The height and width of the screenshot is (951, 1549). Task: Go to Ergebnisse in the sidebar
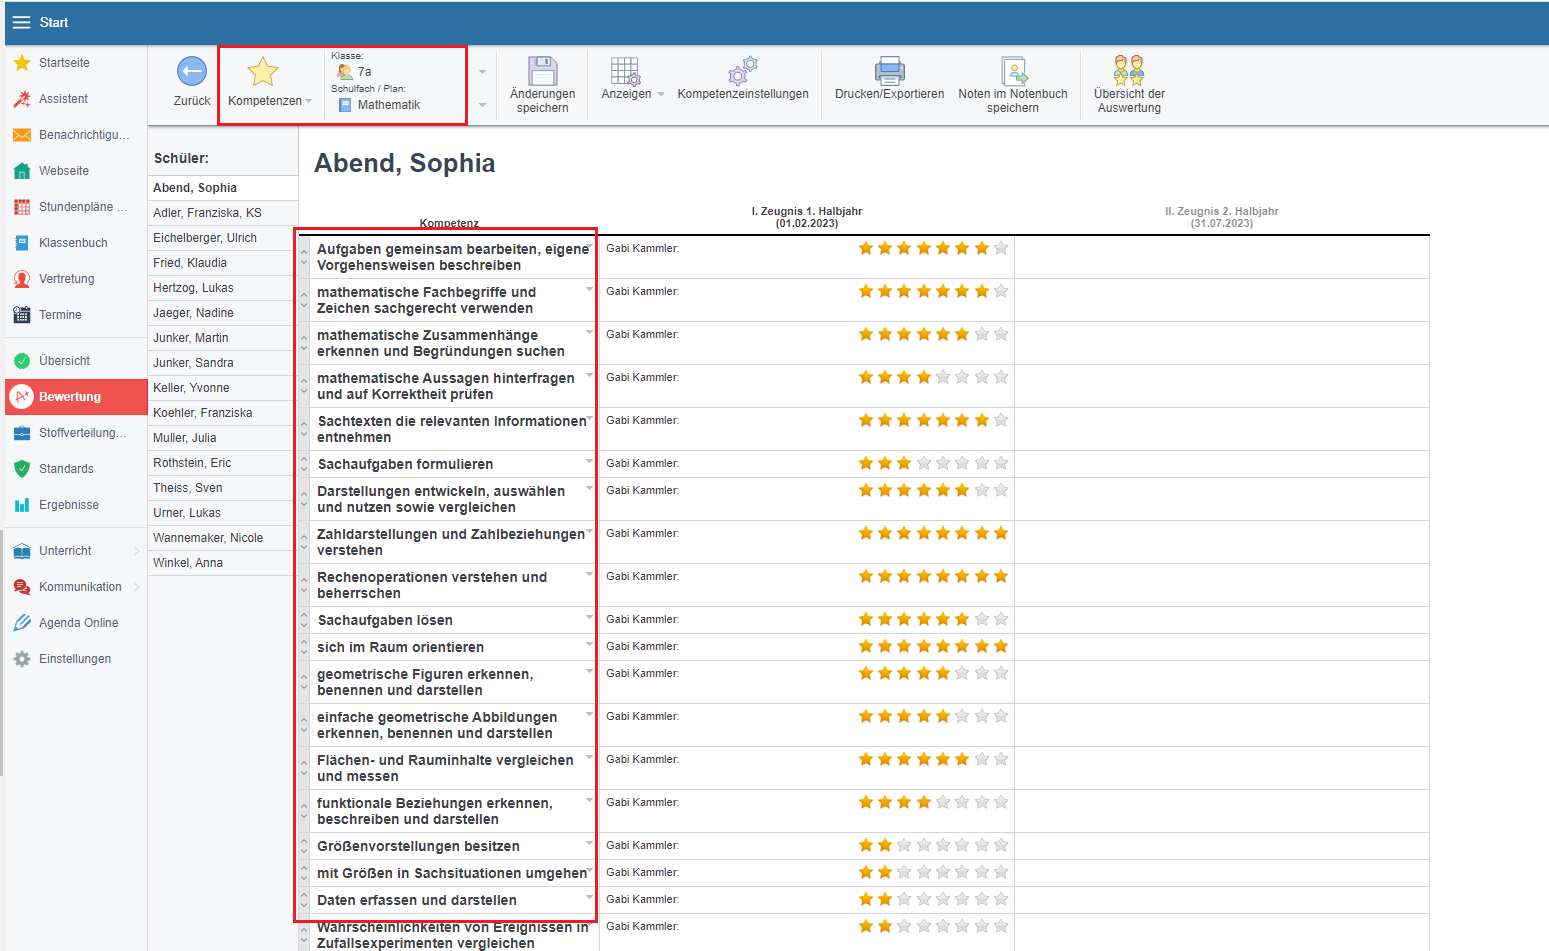(x=68, y=505)
